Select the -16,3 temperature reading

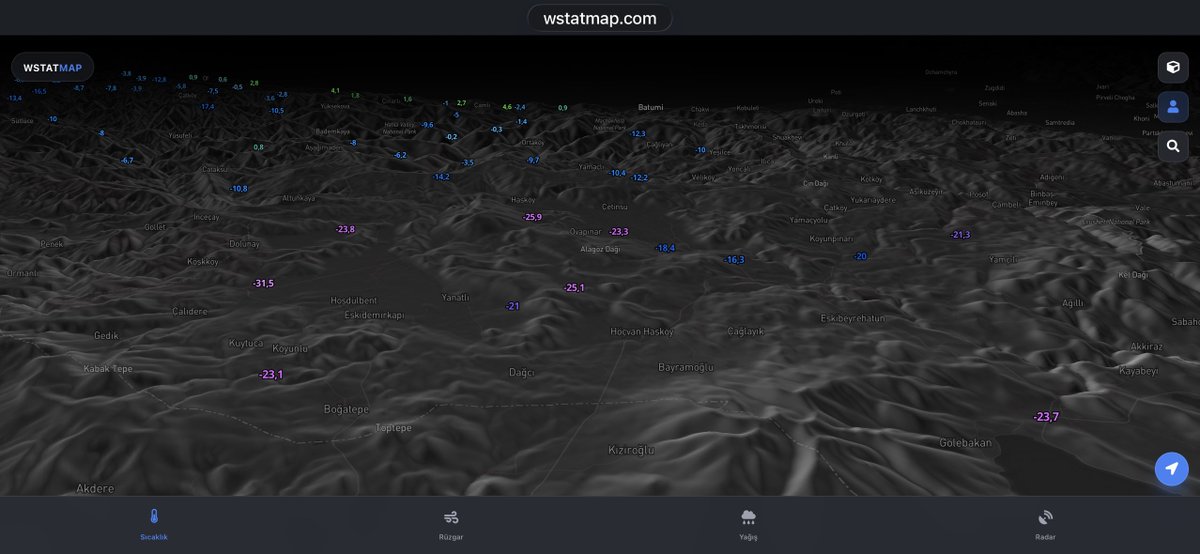tap(734, 260)
